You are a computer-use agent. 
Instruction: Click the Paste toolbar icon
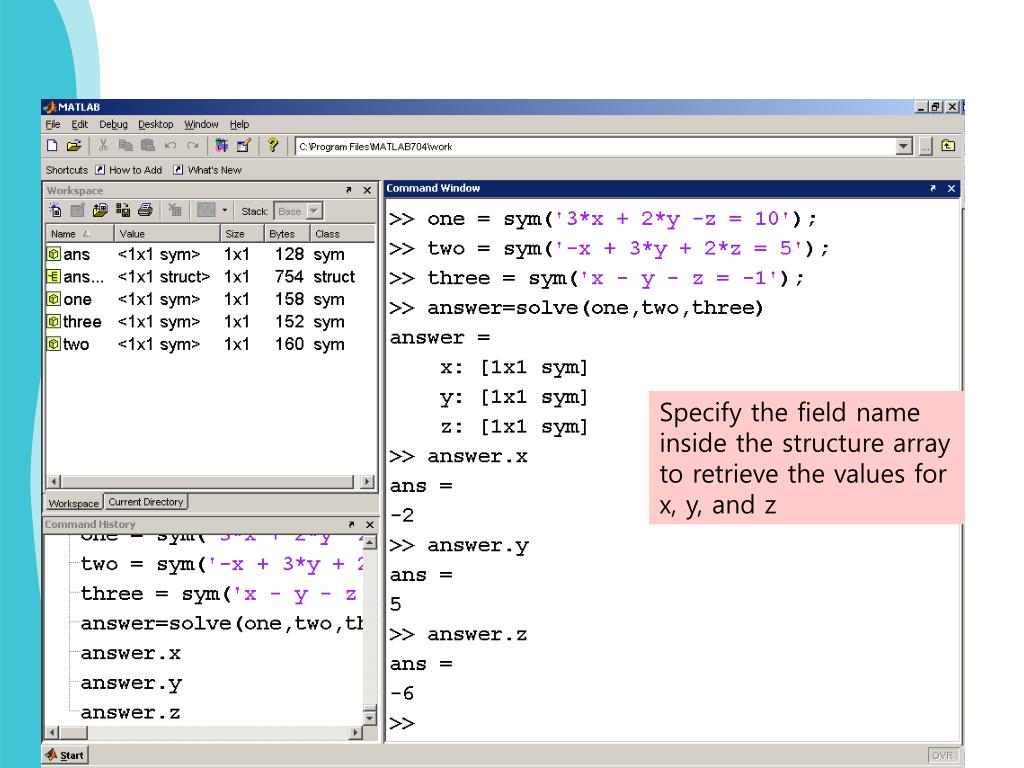(148, 146)
